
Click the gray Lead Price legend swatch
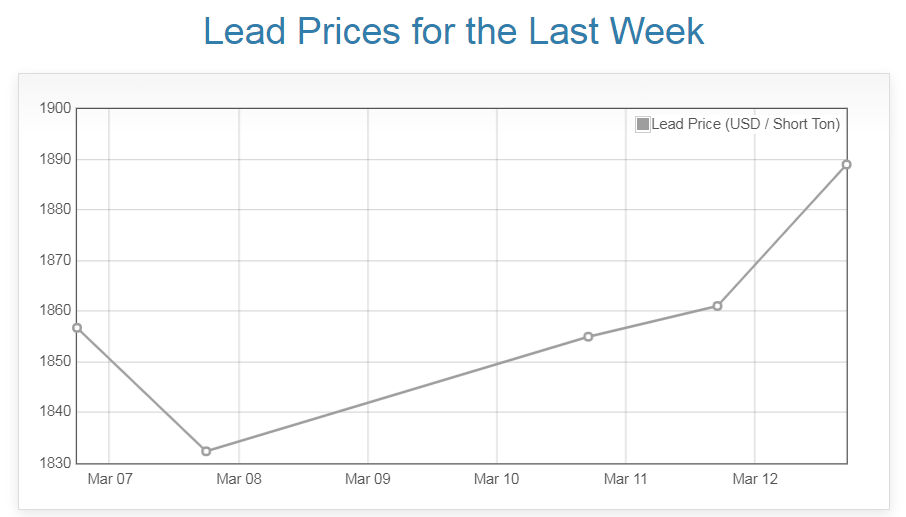643,124
